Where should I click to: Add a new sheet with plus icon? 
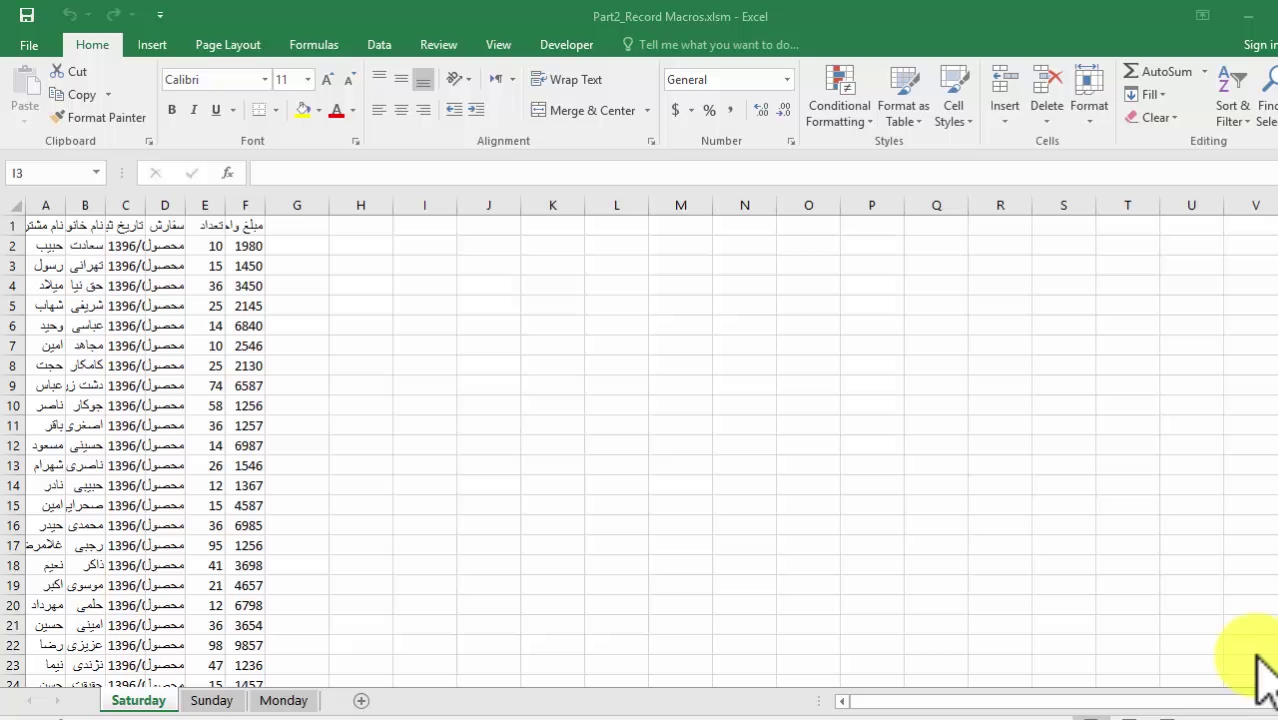pyautogui.click(x=361, y=701)
